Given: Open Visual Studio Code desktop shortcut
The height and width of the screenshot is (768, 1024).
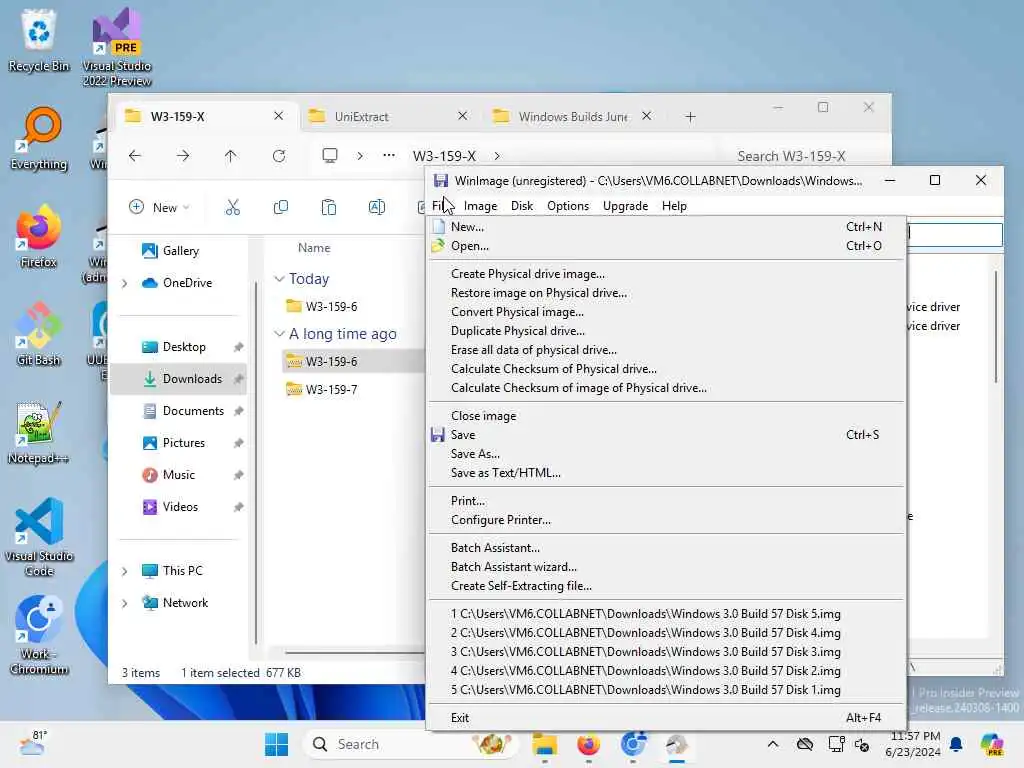Looking at the screenshot, I should 39,537.
